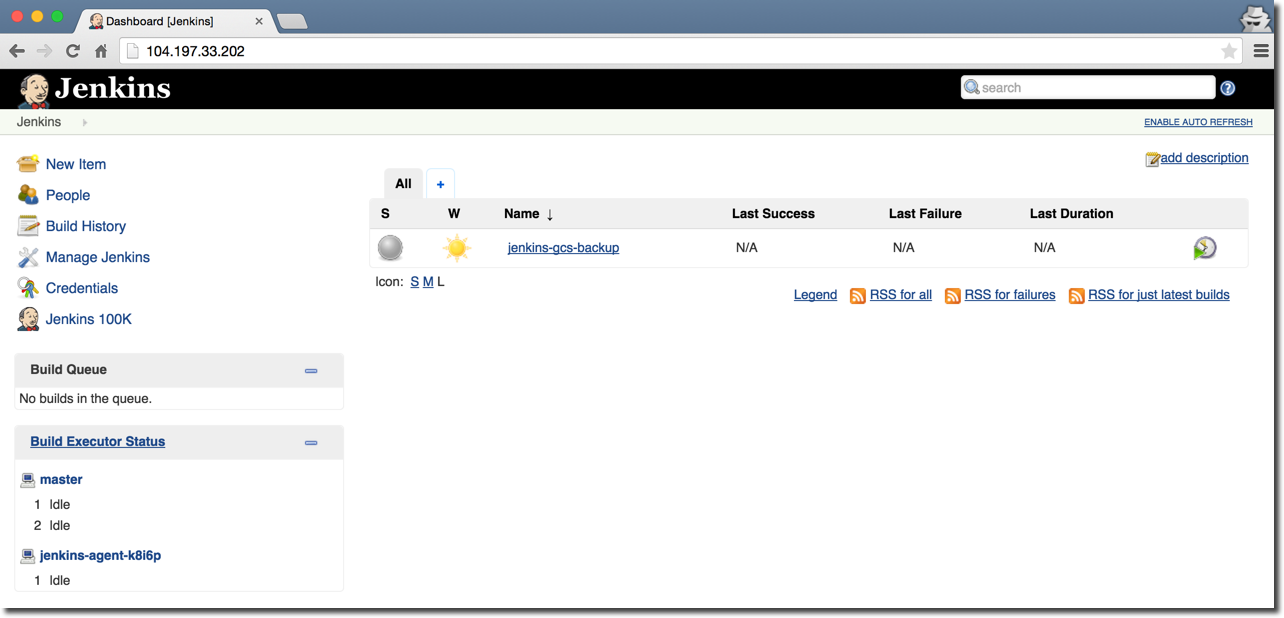Sort the table by Name column
Screen dimensions: 1284x618
click(529, 214)
